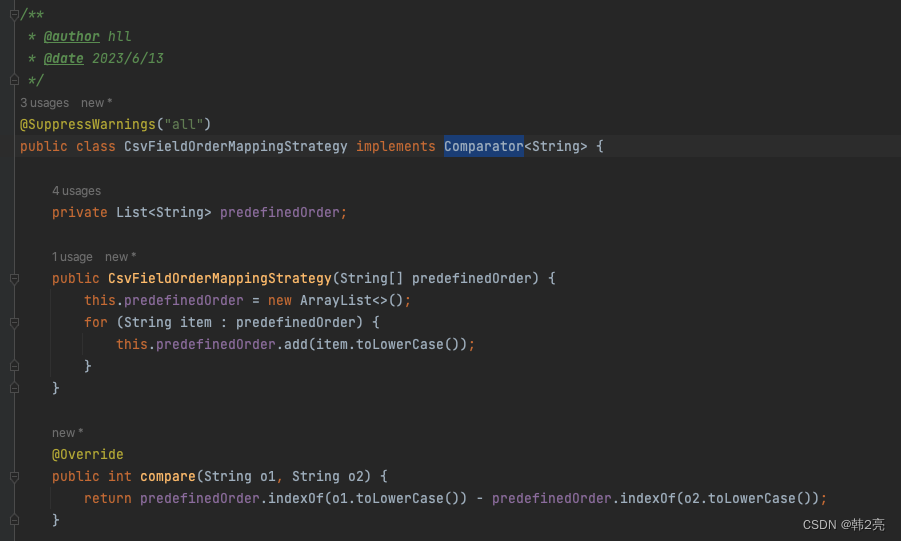The image size is (901, 541).
Task: Click the Javadoc comment end fold marker
Action: point(14,80)
